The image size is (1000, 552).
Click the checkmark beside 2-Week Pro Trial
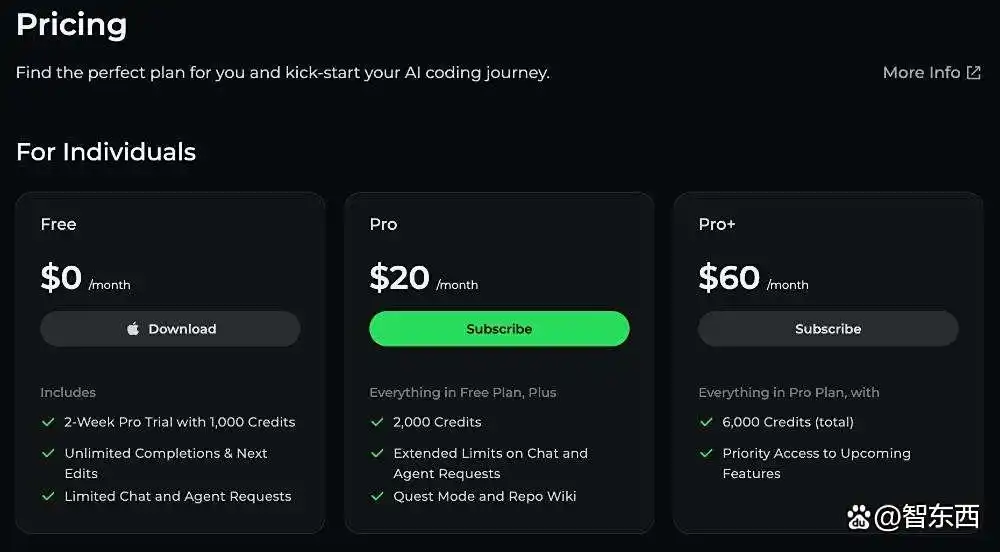pyautogui.click(x=47, y=422)
